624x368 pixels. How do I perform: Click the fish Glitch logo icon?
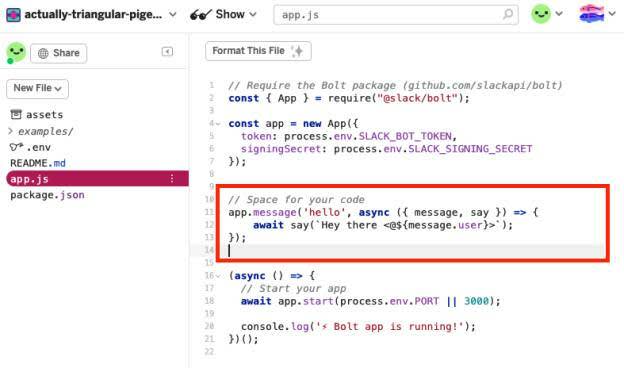tap(591, 14)
